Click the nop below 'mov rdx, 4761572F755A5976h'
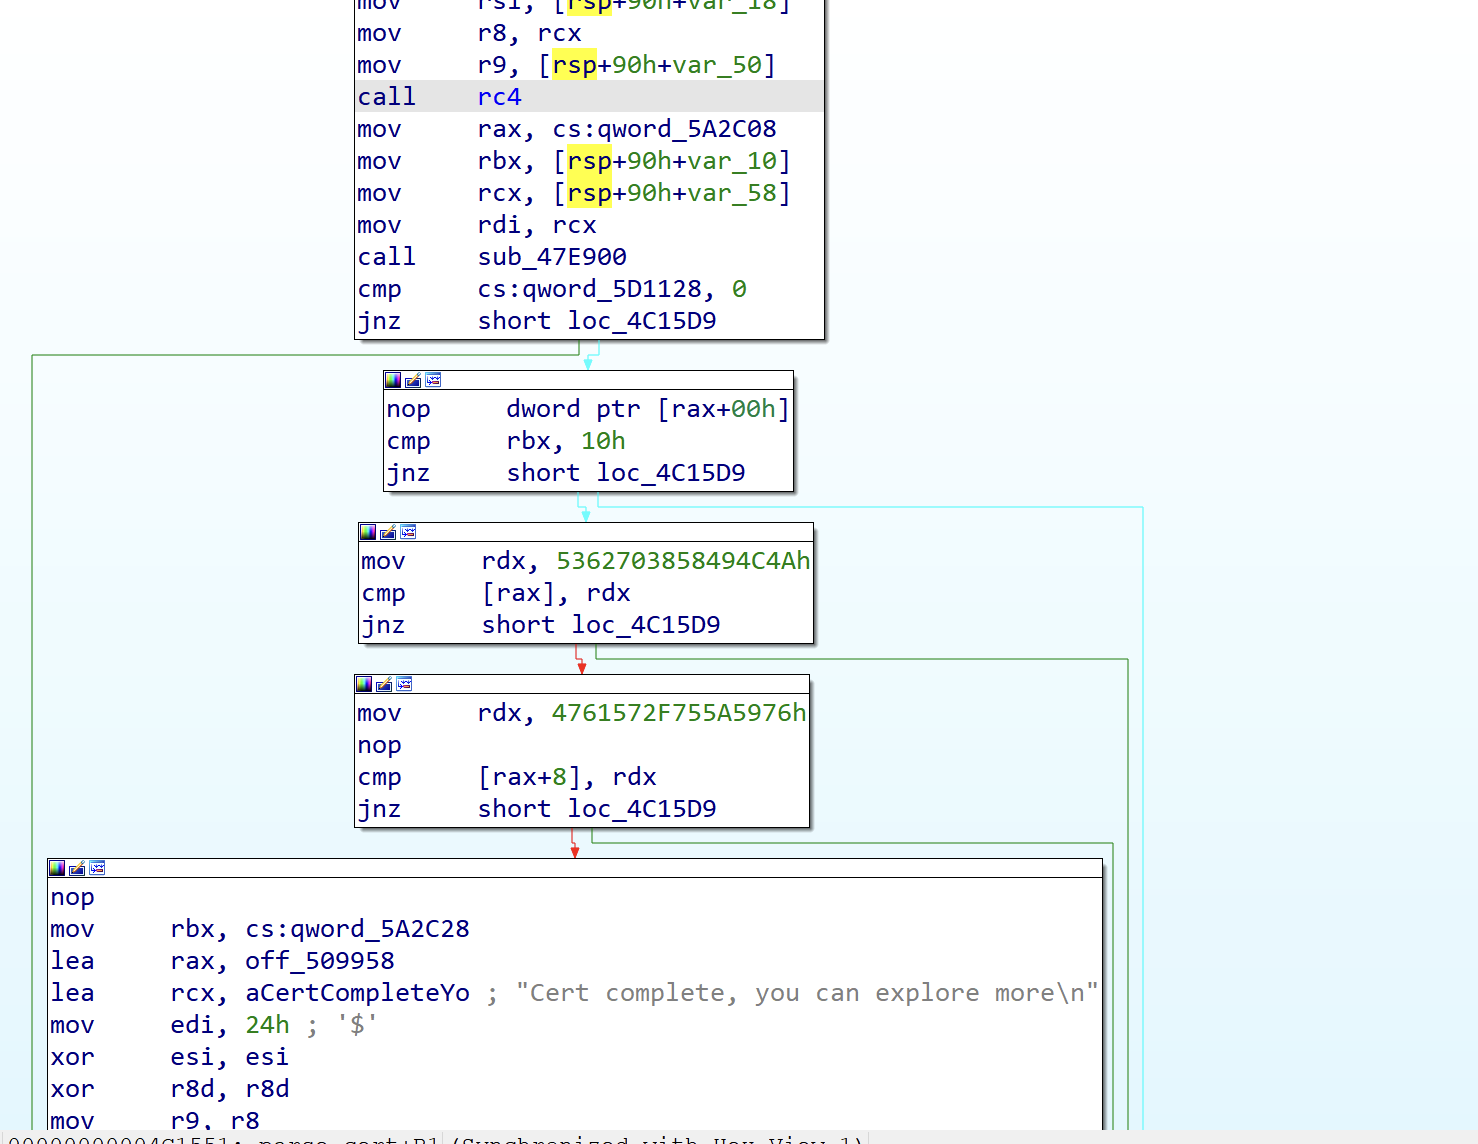1478x1144 pixels. coord(379,745)
